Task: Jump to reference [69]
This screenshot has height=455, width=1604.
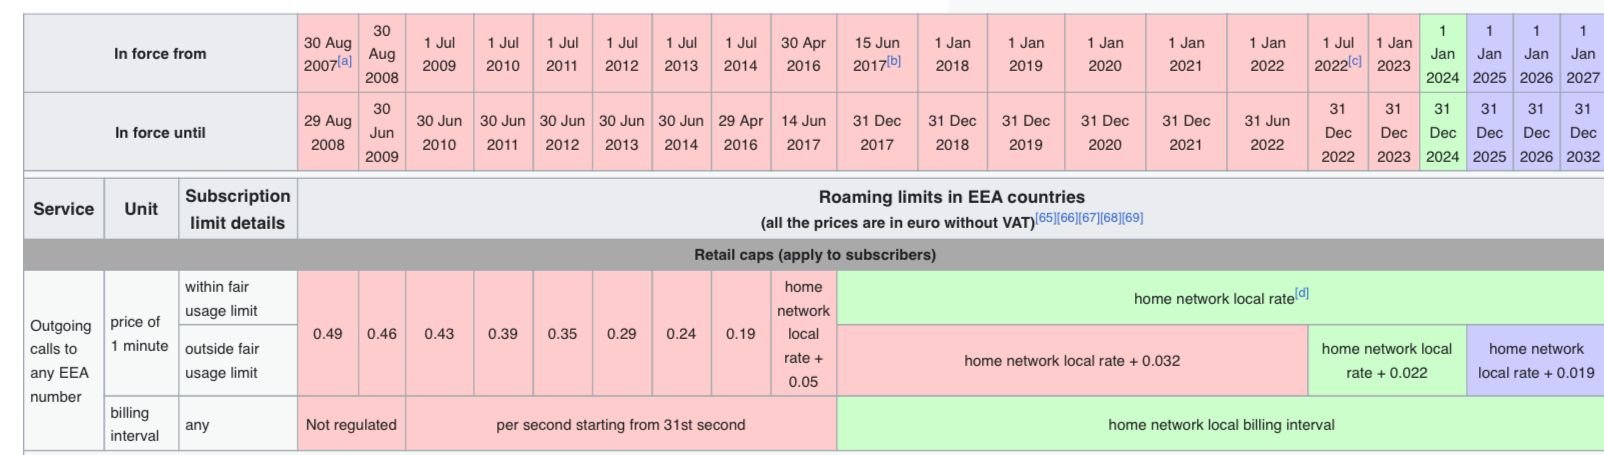Action: click(1133, 218)
